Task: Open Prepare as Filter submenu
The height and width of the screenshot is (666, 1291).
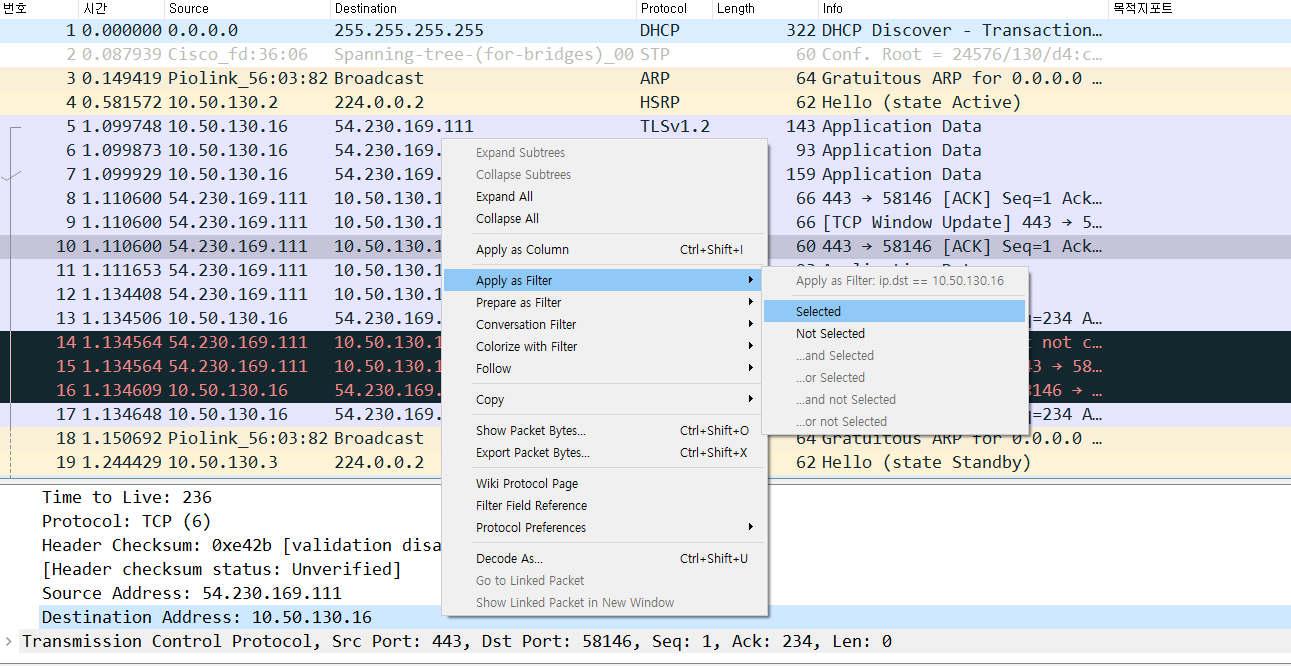Action: coord(603,303)
